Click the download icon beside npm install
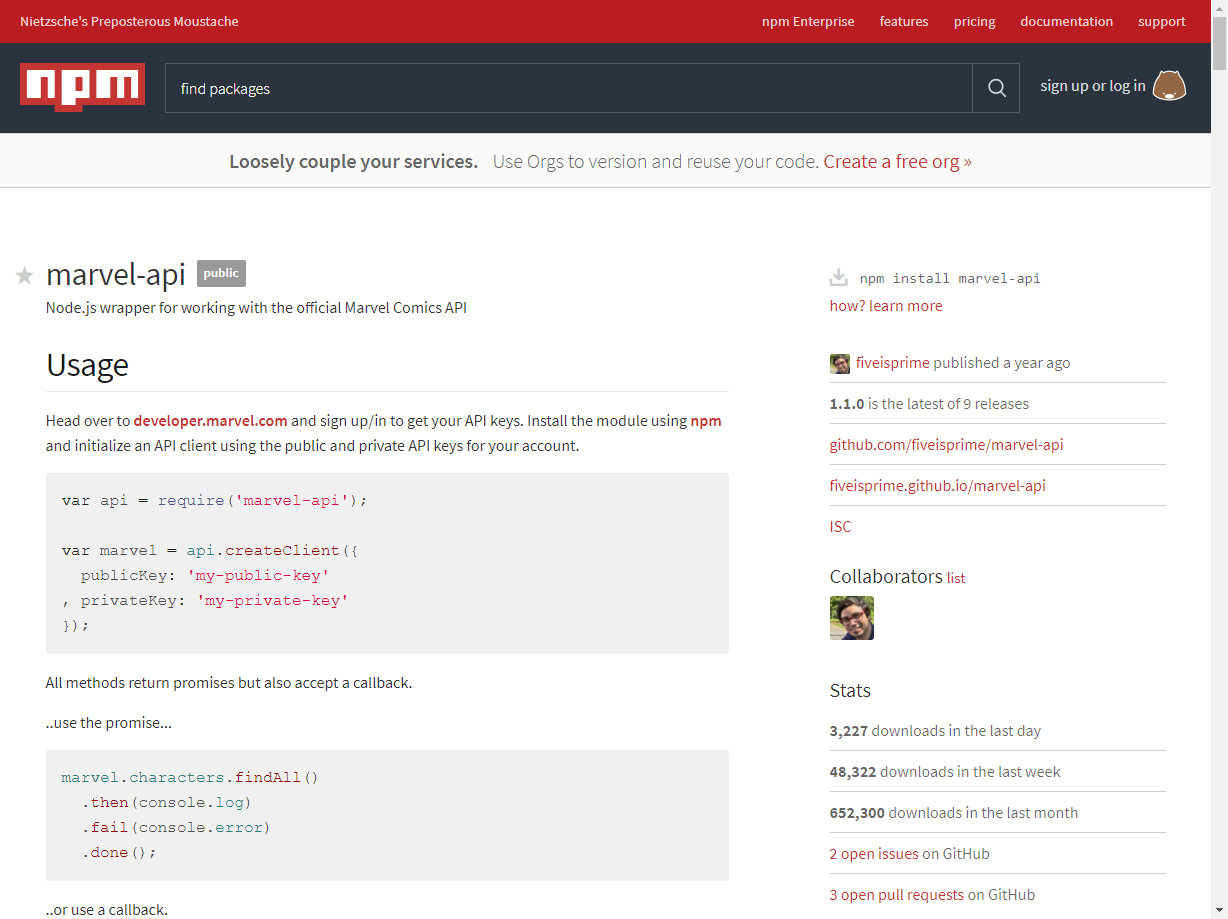The width and height of the screenshot is (1228, 919). pyautogui.click(x=839, y=278)
